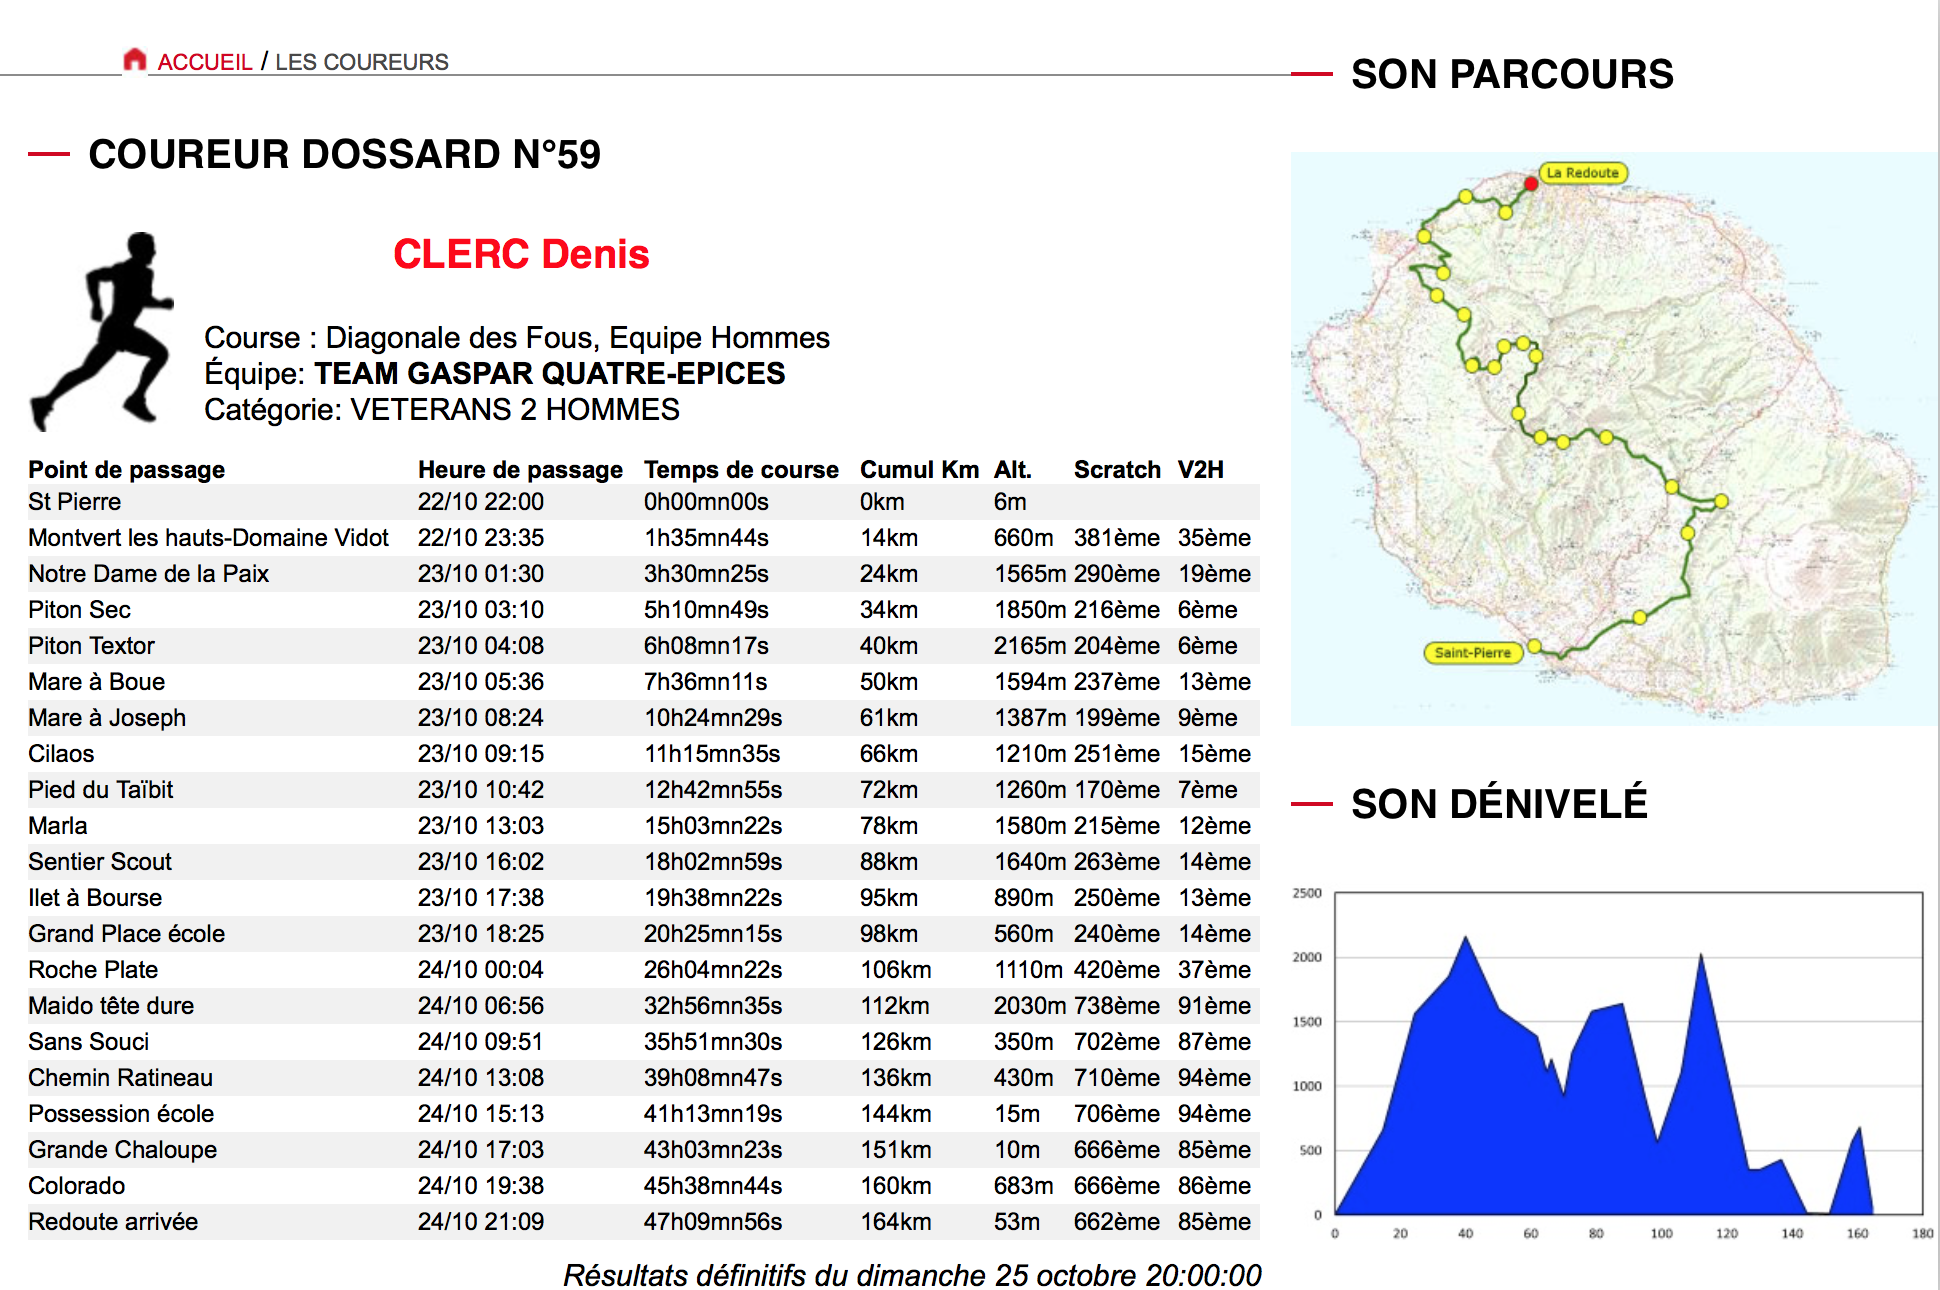This screenshot has height=1290, width=1940.
Task: Select the Colorado checkpoint
Action: click(x=644, y=1186)
